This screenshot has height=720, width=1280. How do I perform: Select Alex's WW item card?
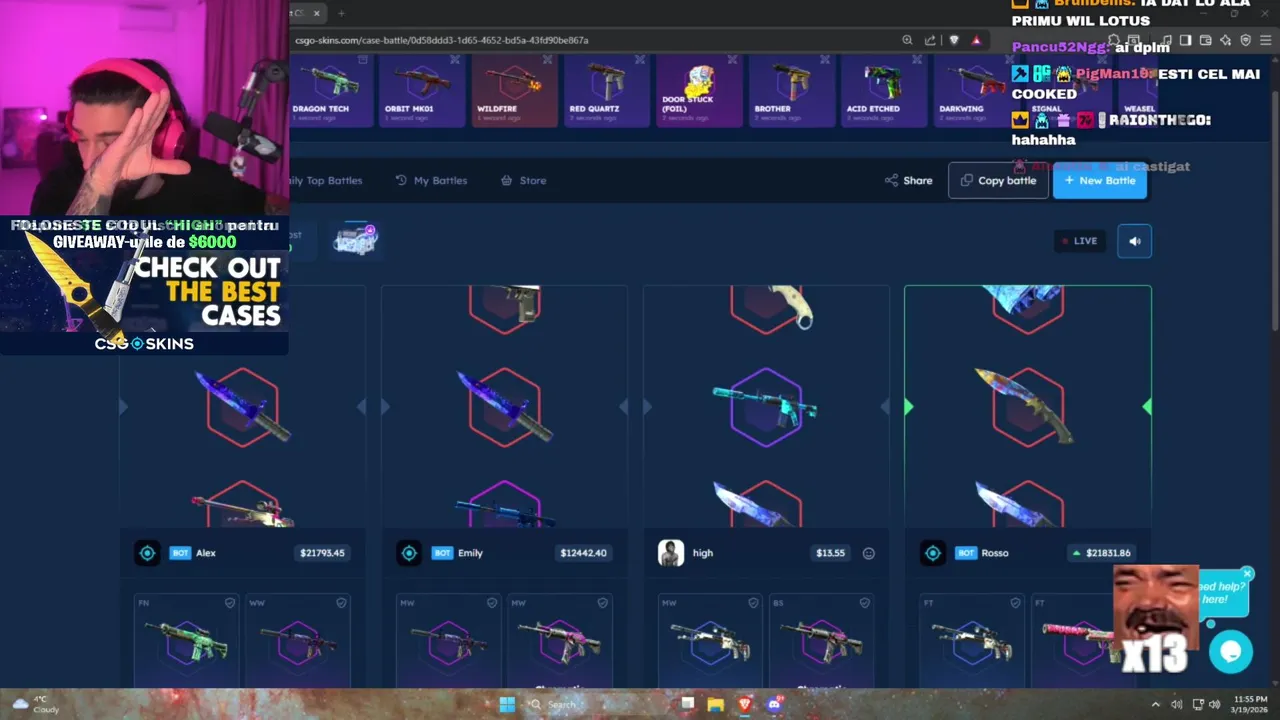click(297, 640)
